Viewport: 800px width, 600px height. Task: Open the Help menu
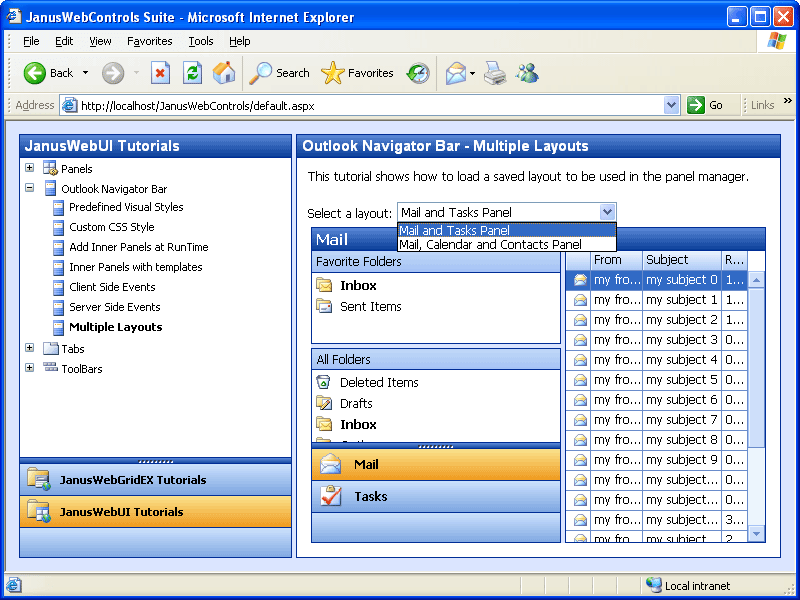[239, 41]
